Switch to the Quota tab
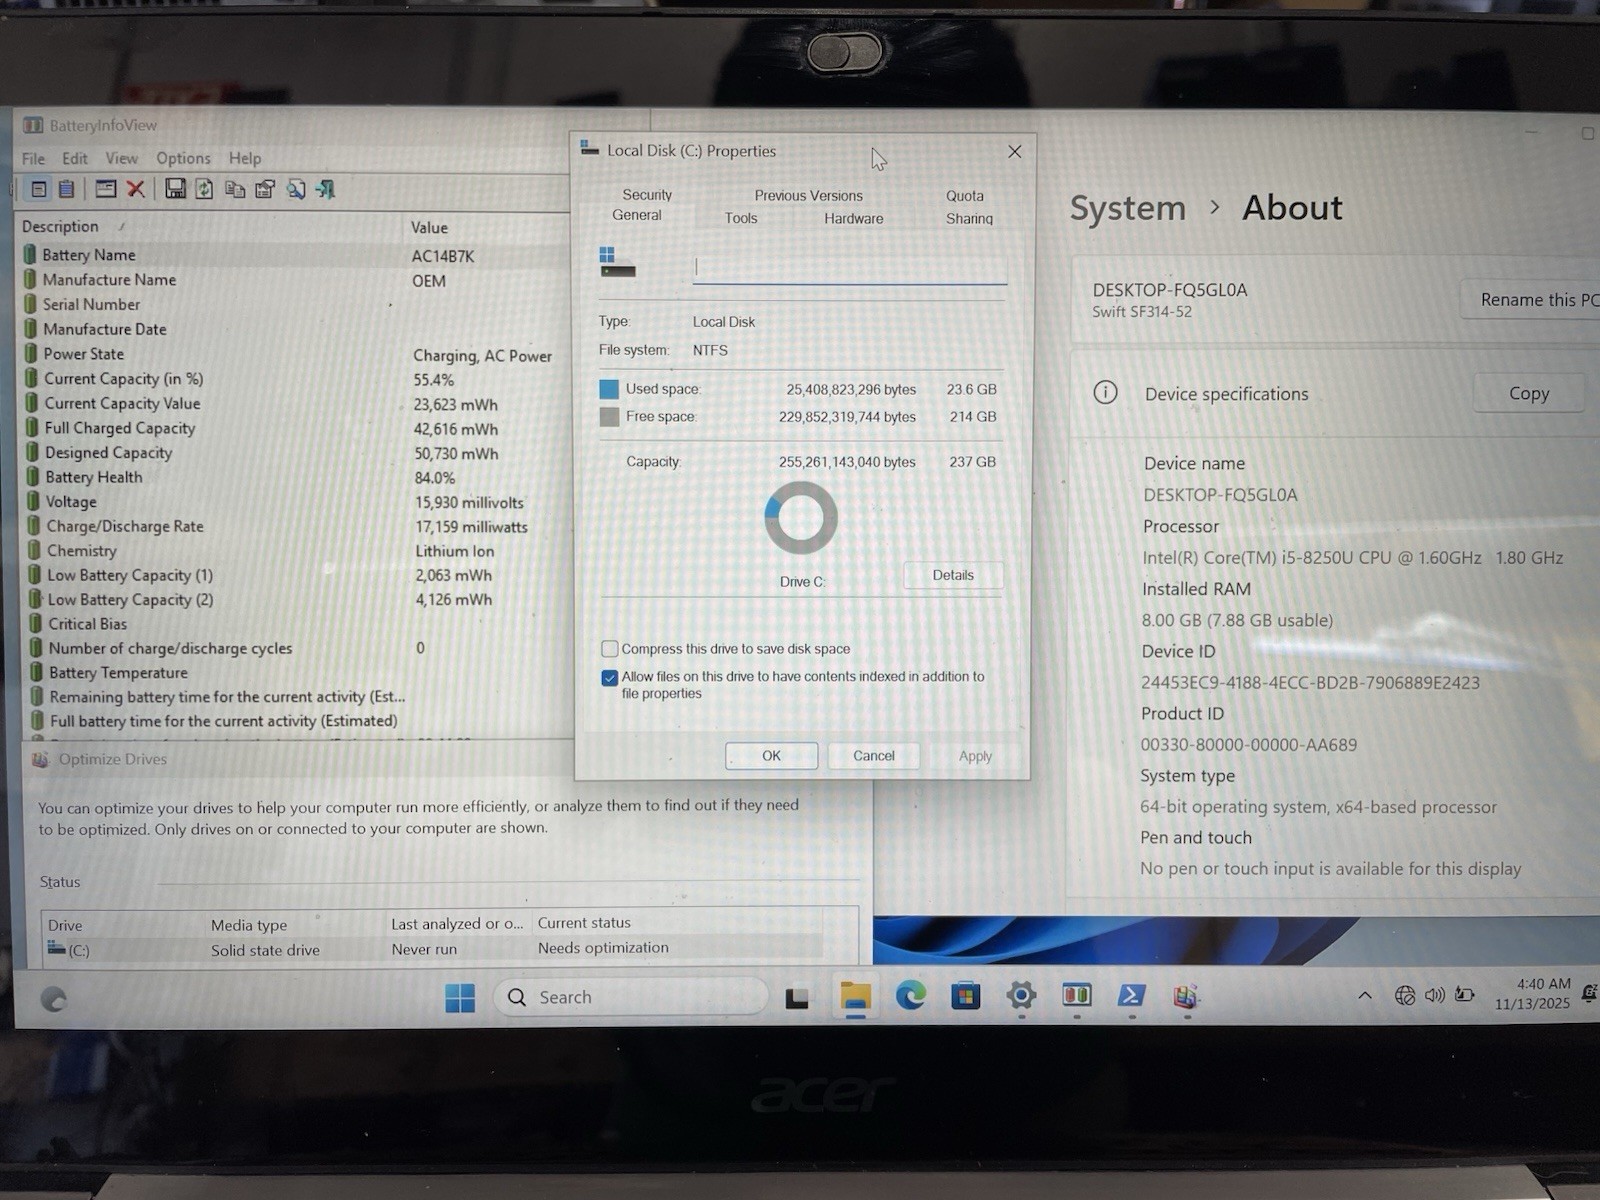Screen dimensions: 1600x1200 pos(965,196)
